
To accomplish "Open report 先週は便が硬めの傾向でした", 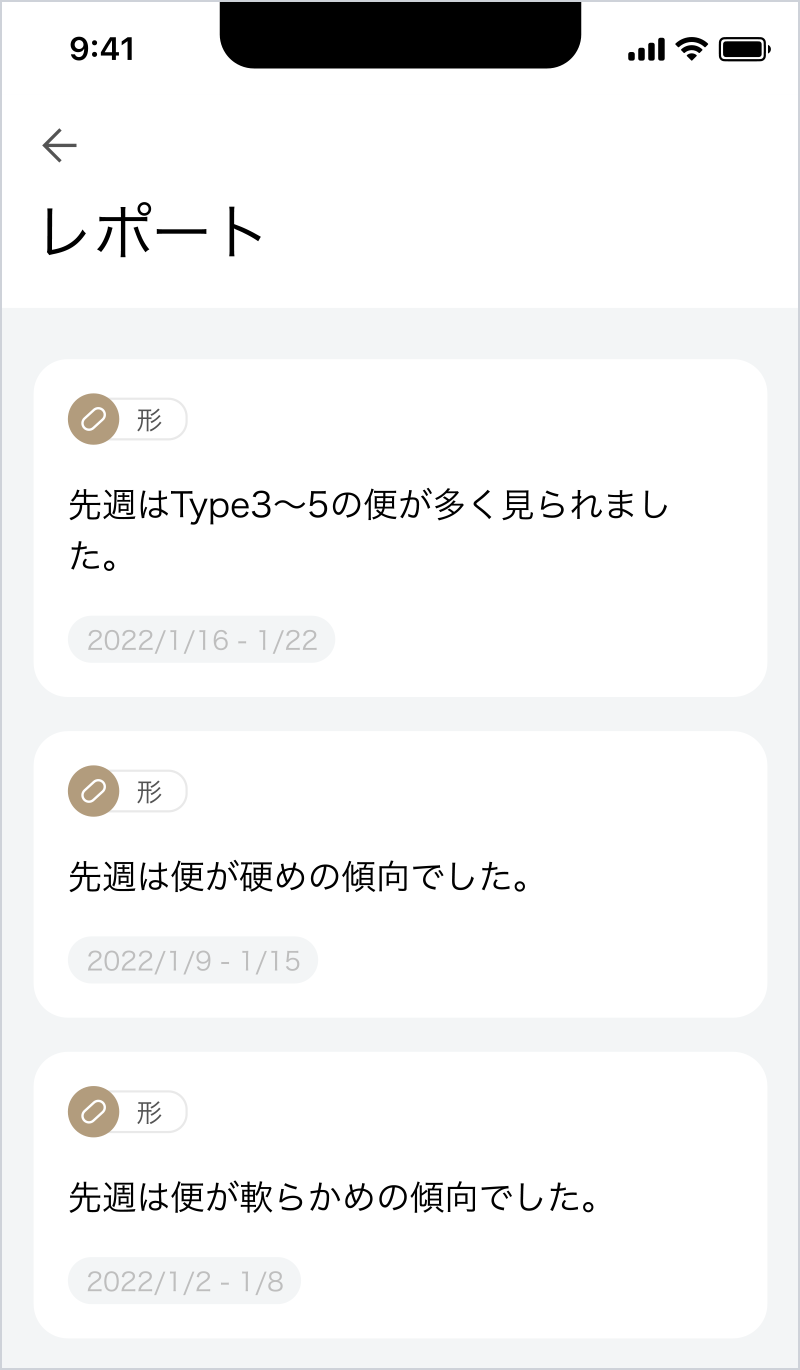I will [298, 878].
